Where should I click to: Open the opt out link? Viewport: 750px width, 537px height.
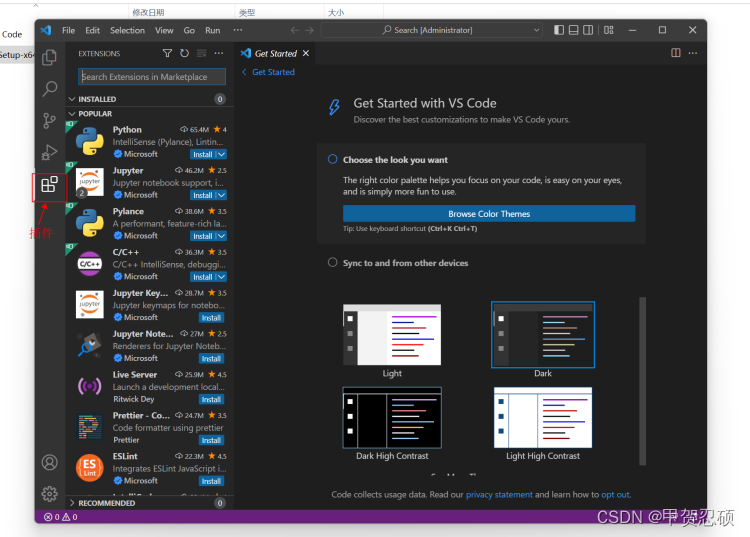coord(616,494)
